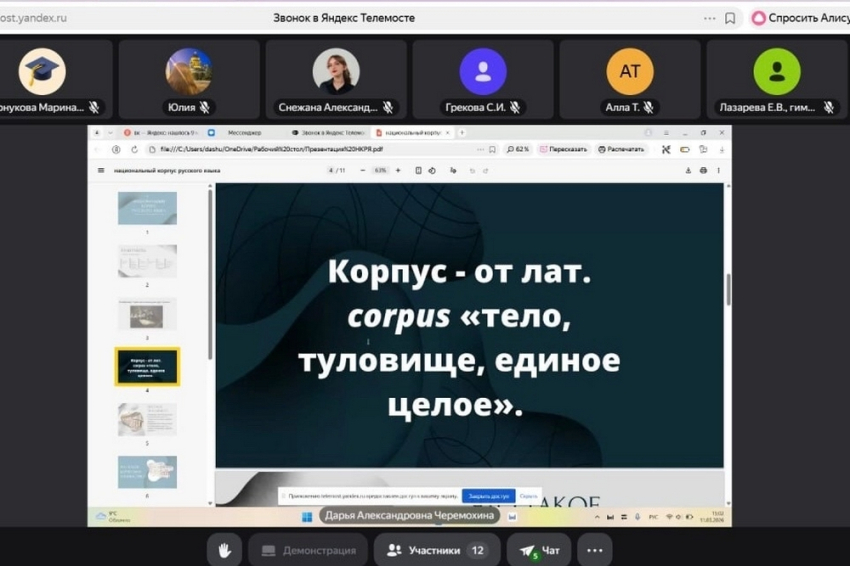The width and height of the screenshot is (850, 566).
Task: Open the Участники participants list
Action: pos(437,550)
